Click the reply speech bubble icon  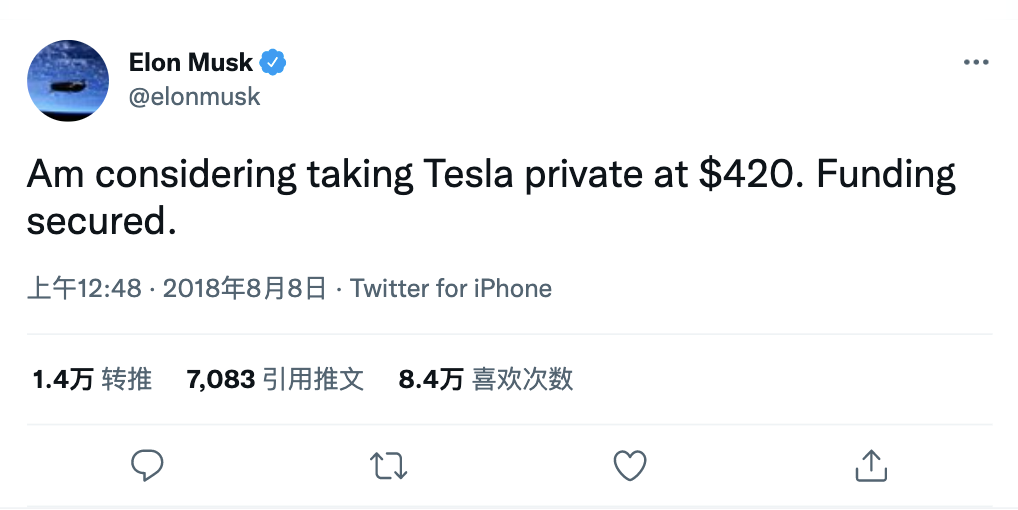click(147, 464)
